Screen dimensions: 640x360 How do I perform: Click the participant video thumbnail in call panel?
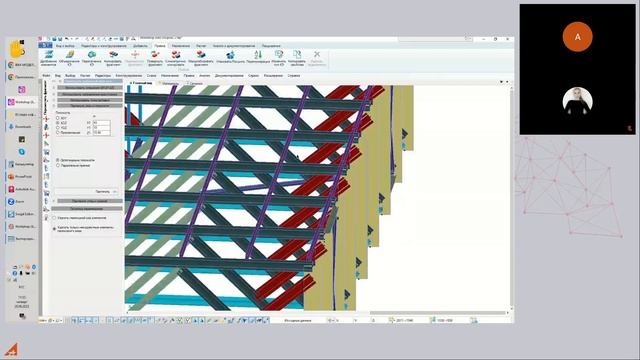pos(577,101)
